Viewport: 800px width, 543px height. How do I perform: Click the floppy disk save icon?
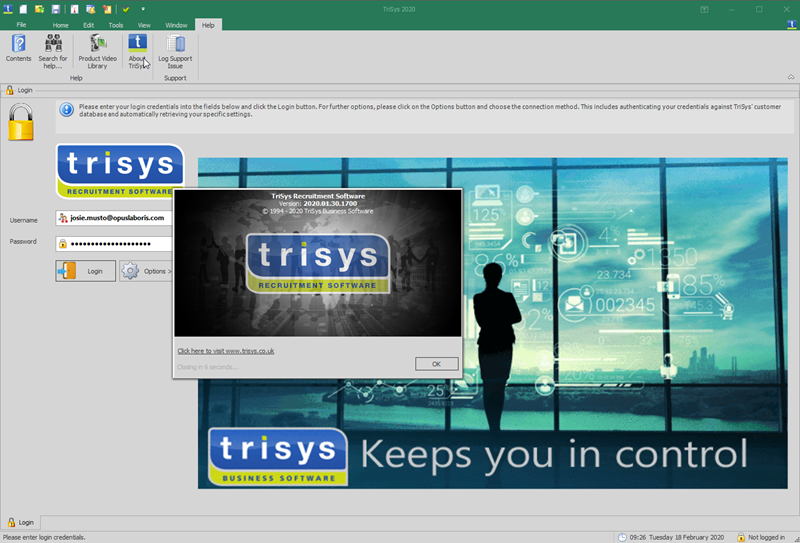pyautogui.click(x=55, y=9)
